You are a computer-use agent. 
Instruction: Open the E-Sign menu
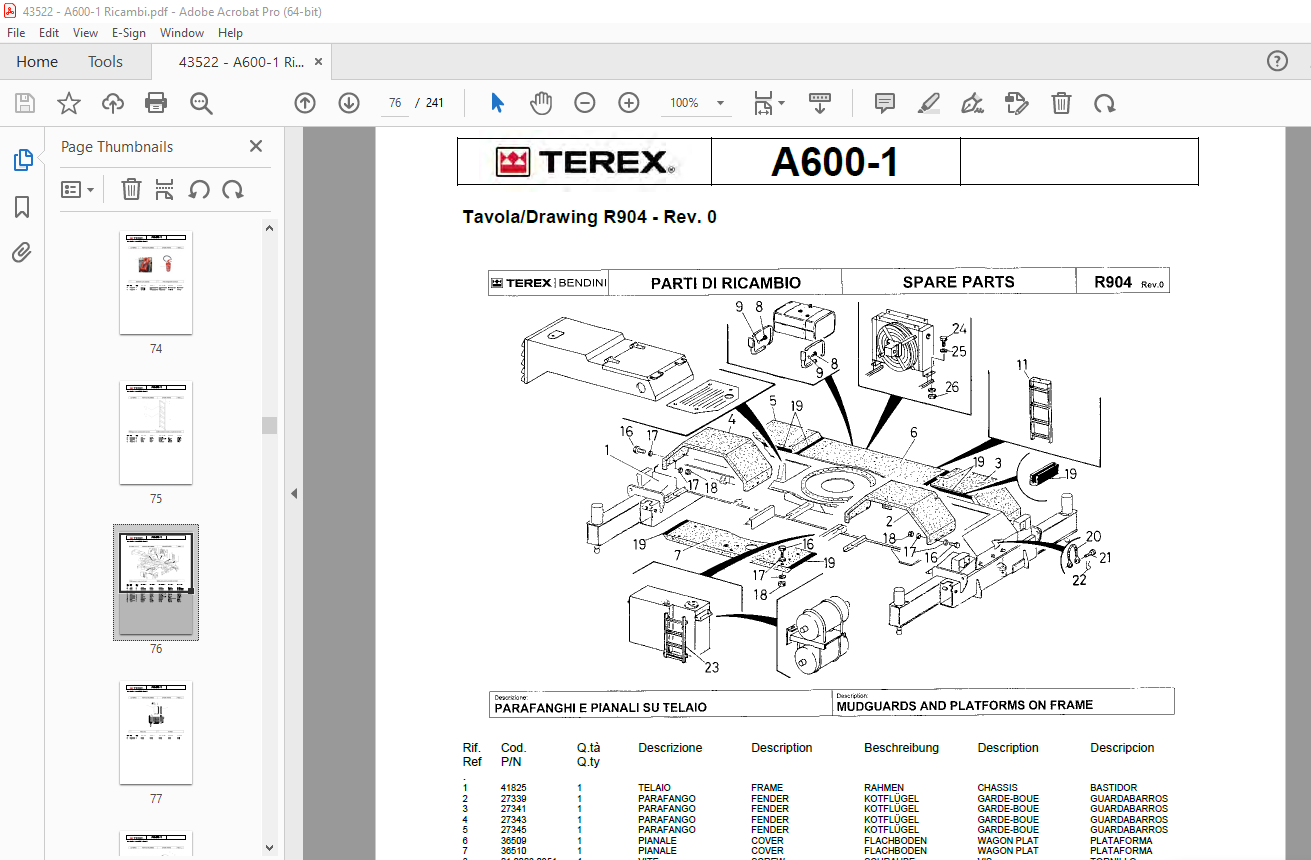click(129, 33)
